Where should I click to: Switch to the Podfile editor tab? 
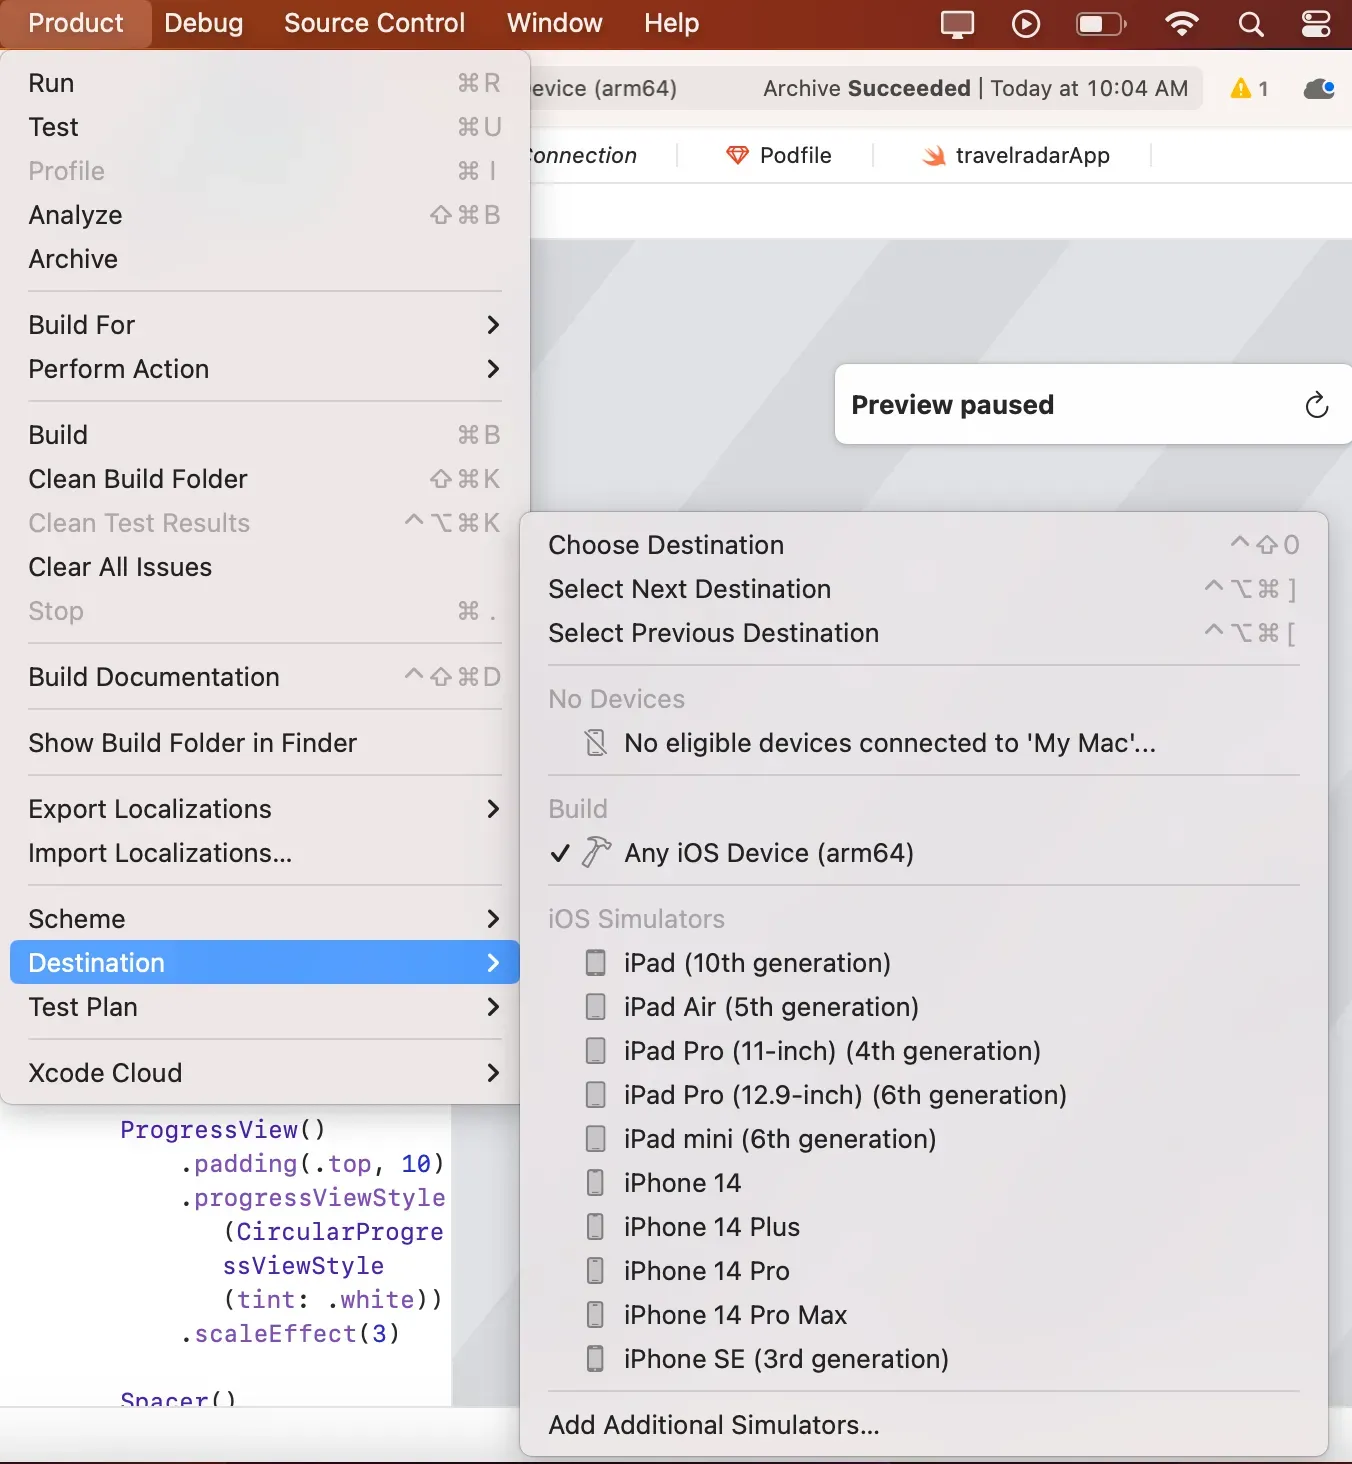778,155
